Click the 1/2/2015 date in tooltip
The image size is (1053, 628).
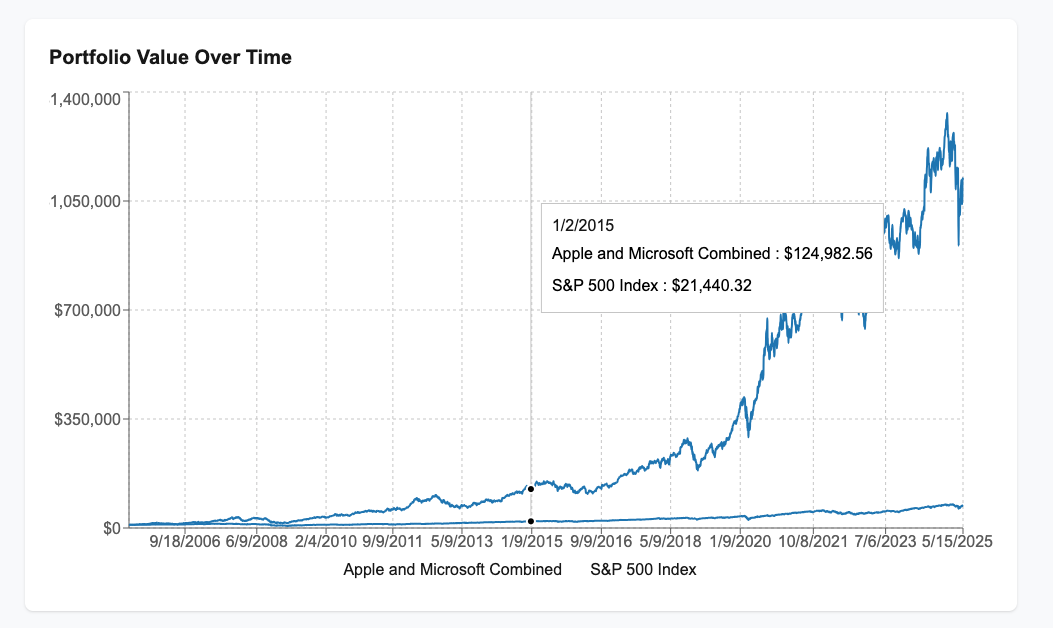pos(583,225)
